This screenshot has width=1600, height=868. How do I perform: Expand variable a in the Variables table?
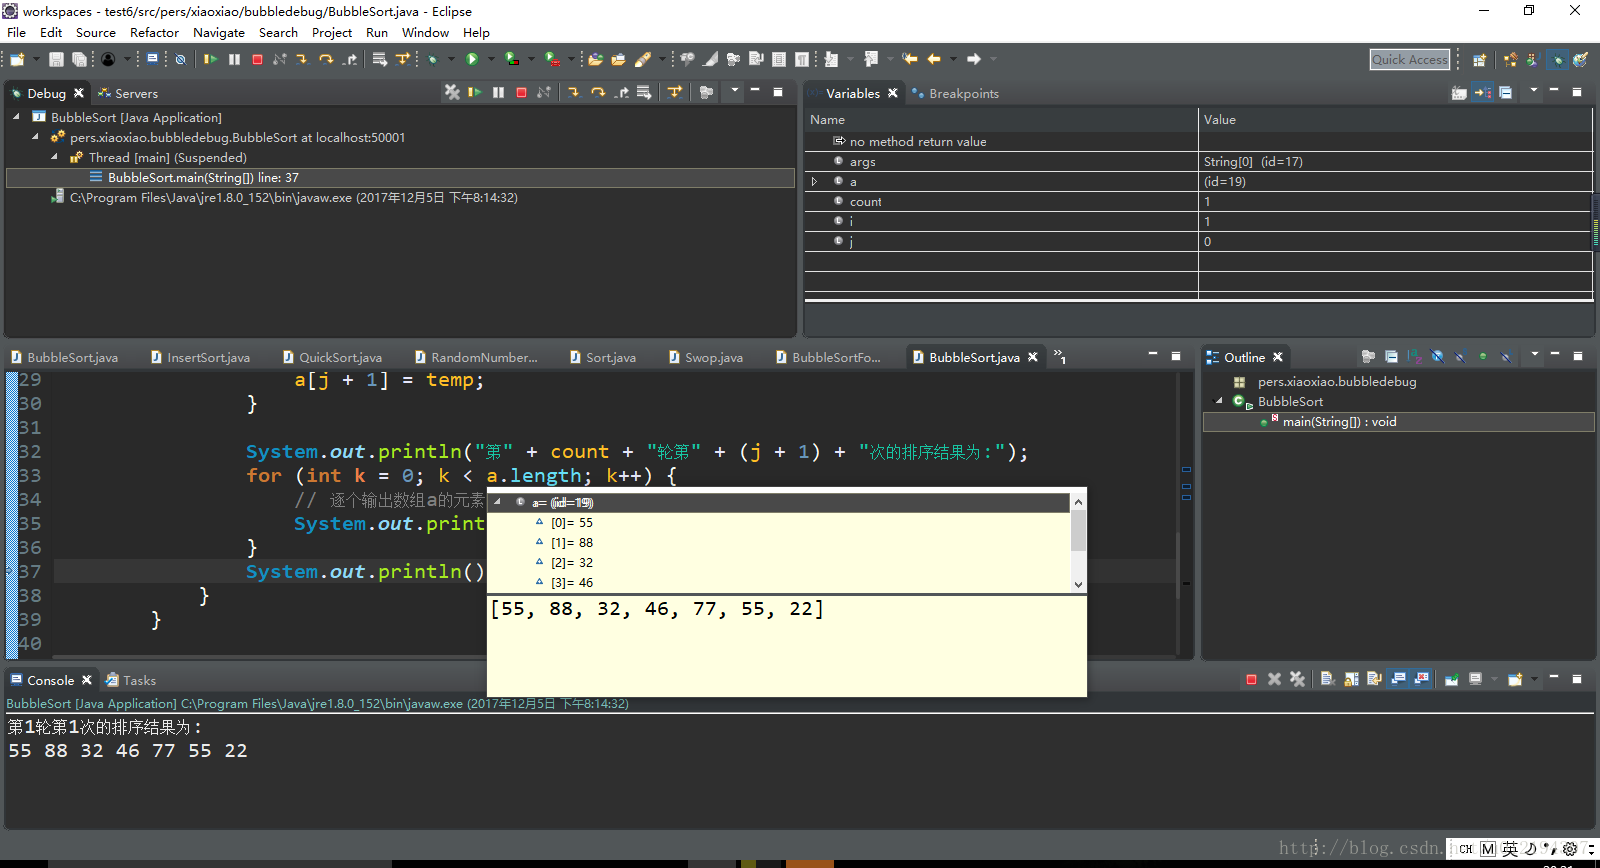point(814,181)
